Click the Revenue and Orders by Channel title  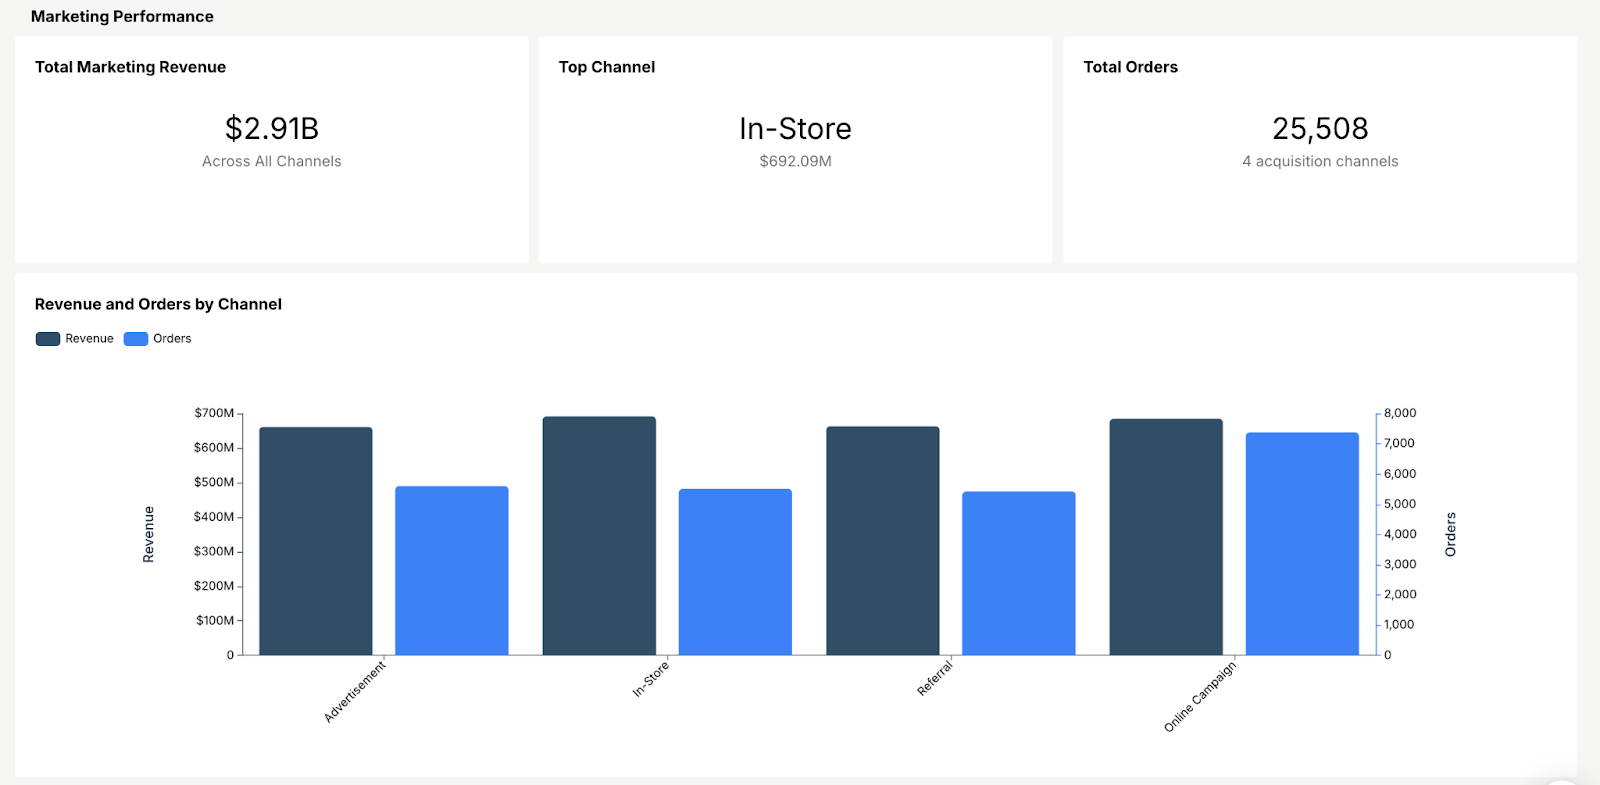pyautogui.click(x=158, y=304)
